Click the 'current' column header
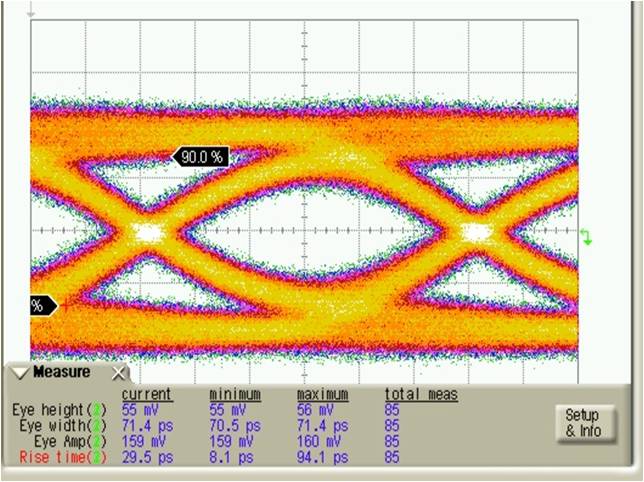The height and width of the screenshot is (482, 644). (x=146, y=394)
